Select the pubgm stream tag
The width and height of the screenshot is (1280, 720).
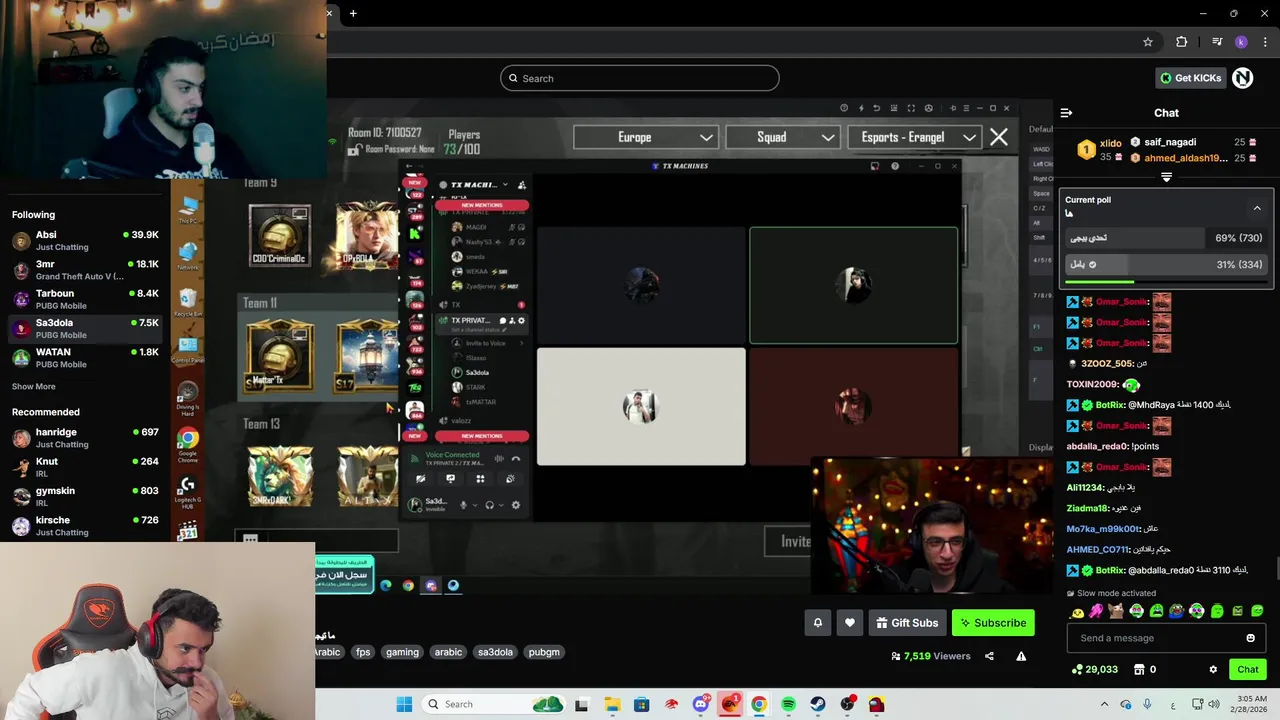click(544, 652)
